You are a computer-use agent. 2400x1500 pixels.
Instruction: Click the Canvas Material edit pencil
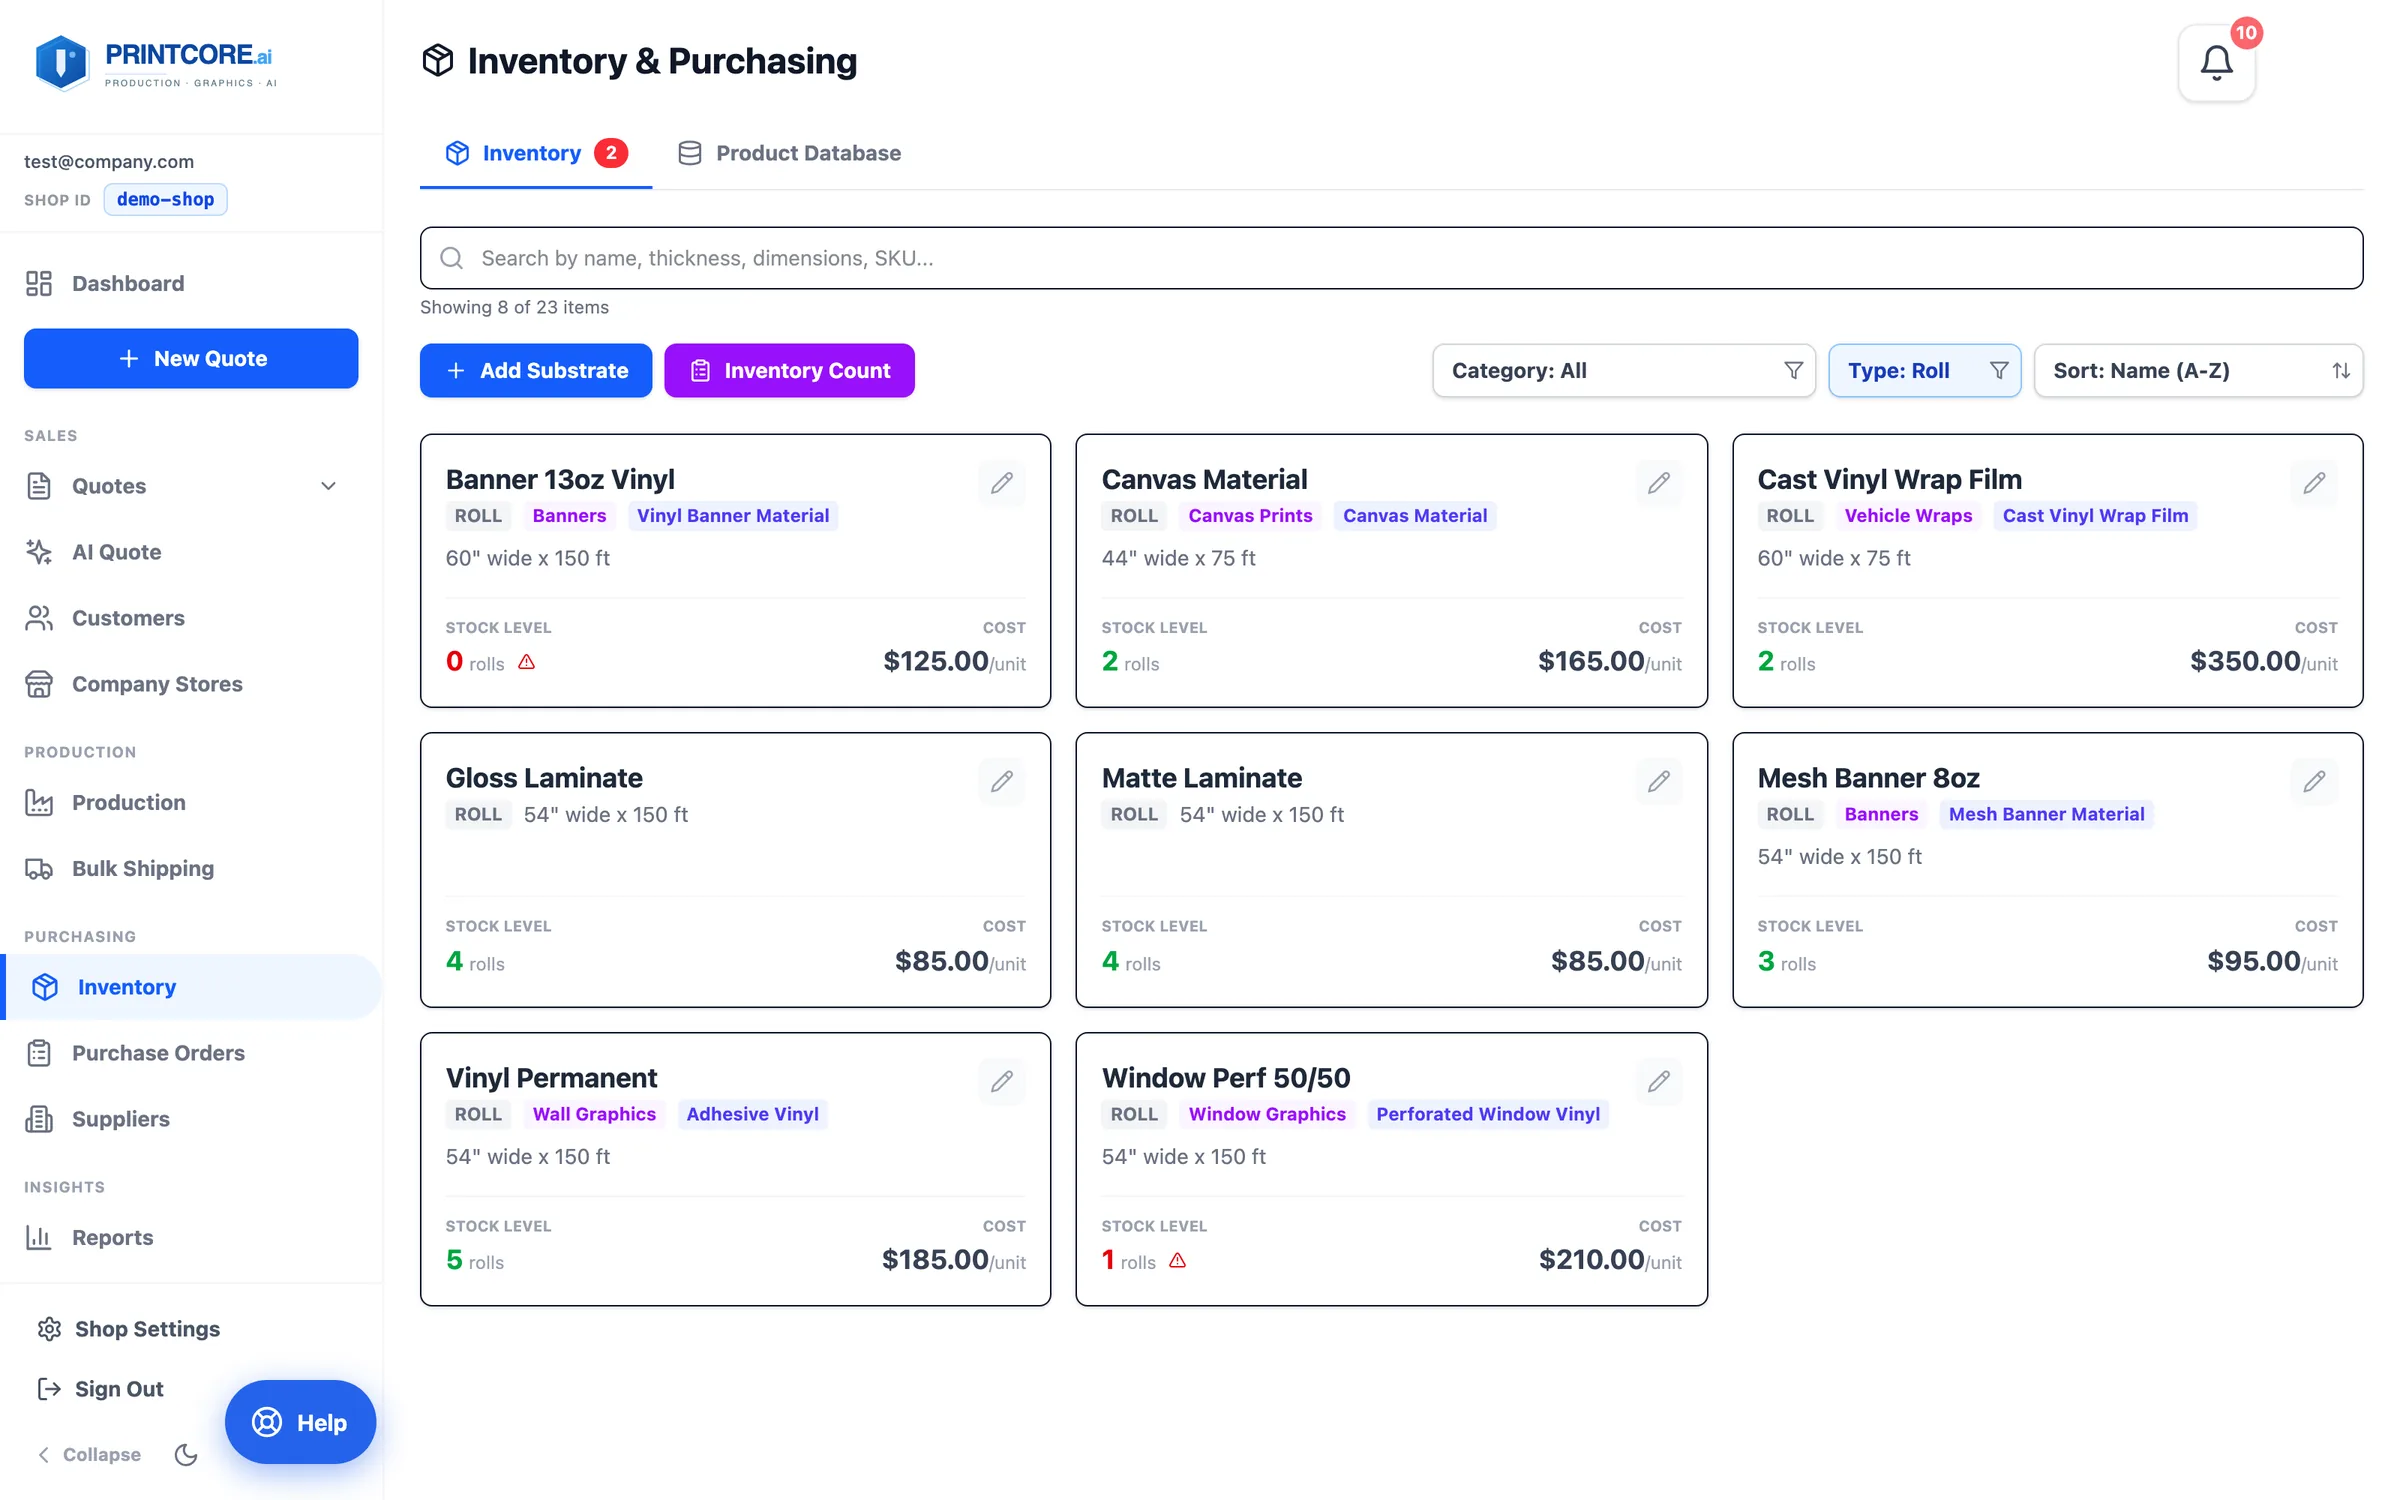pos(1658,483)
